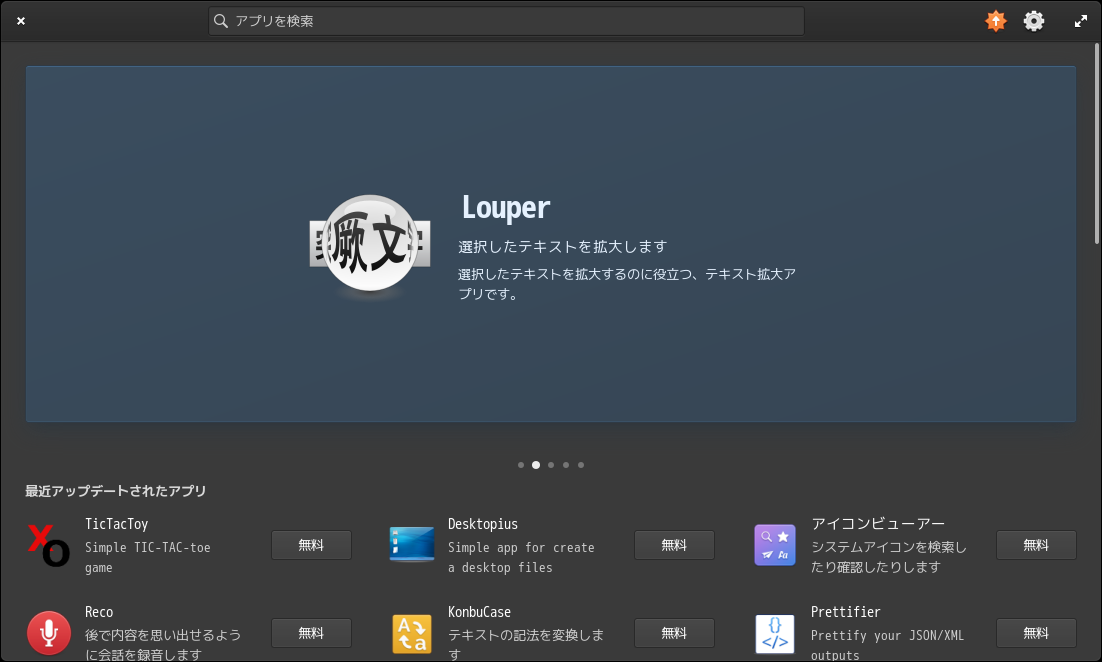Image resolution: width=1102 pixels, height=662 pixels.
Task: Click the 無料 button for Desktopius
Action: pos(674,545)
